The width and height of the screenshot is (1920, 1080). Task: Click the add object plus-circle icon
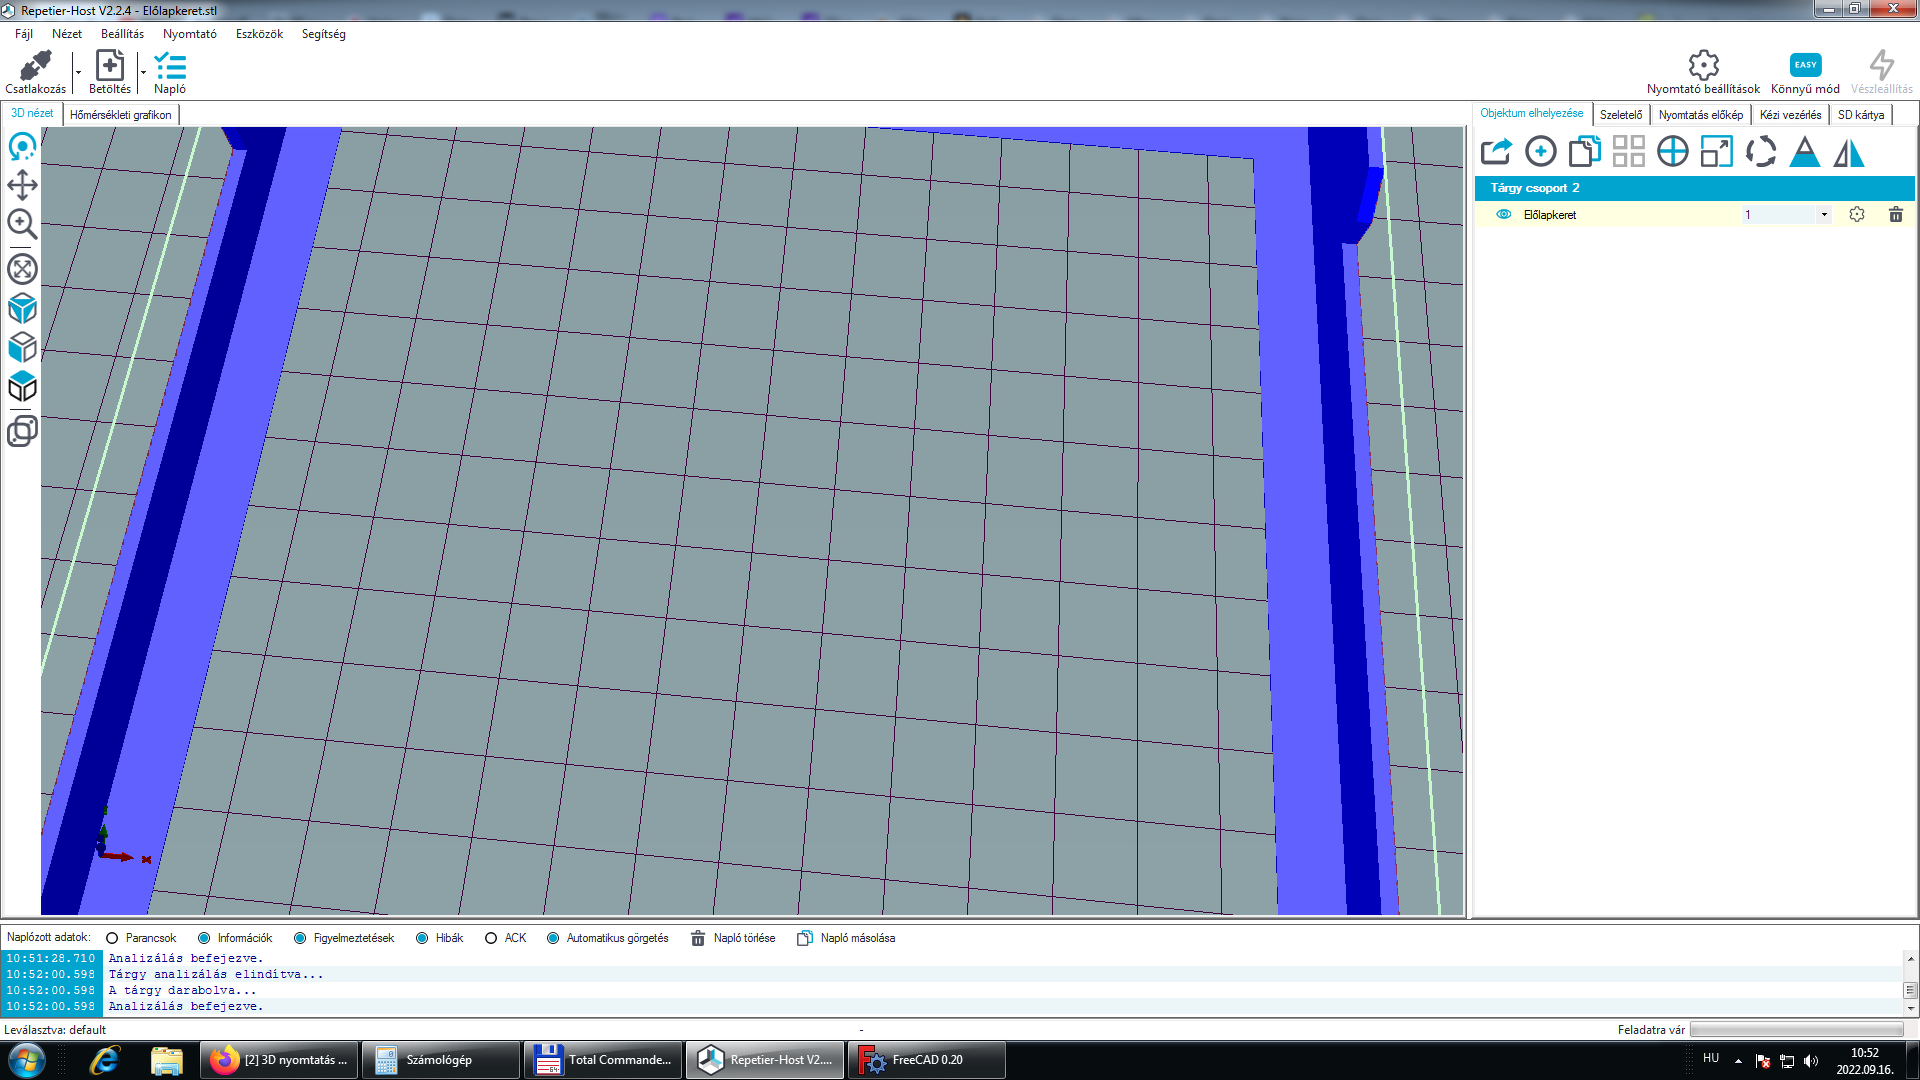click(x=1540, y=152)
